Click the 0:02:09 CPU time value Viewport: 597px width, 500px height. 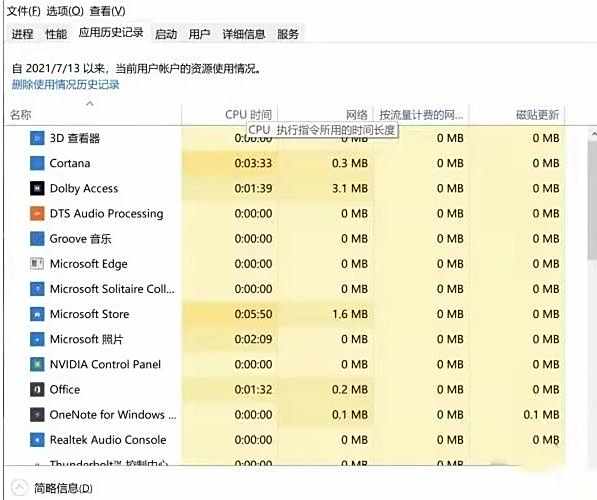[253, 339]
